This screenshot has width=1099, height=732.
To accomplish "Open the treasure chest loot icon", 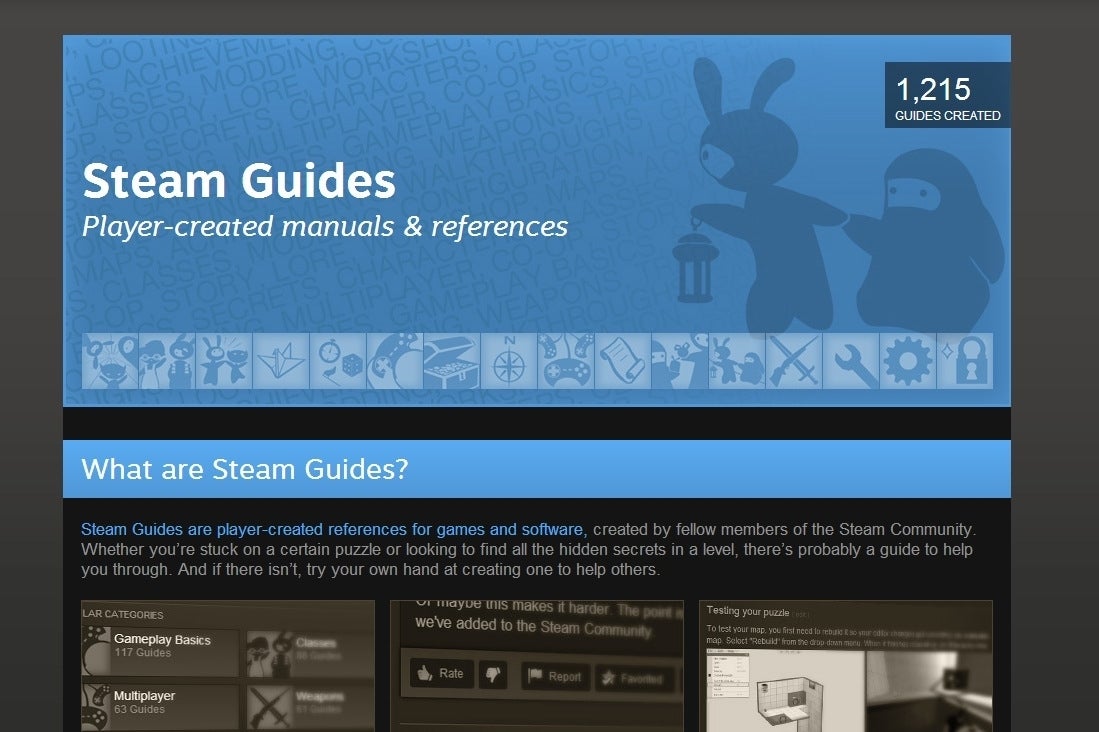I will click(451, 360).
